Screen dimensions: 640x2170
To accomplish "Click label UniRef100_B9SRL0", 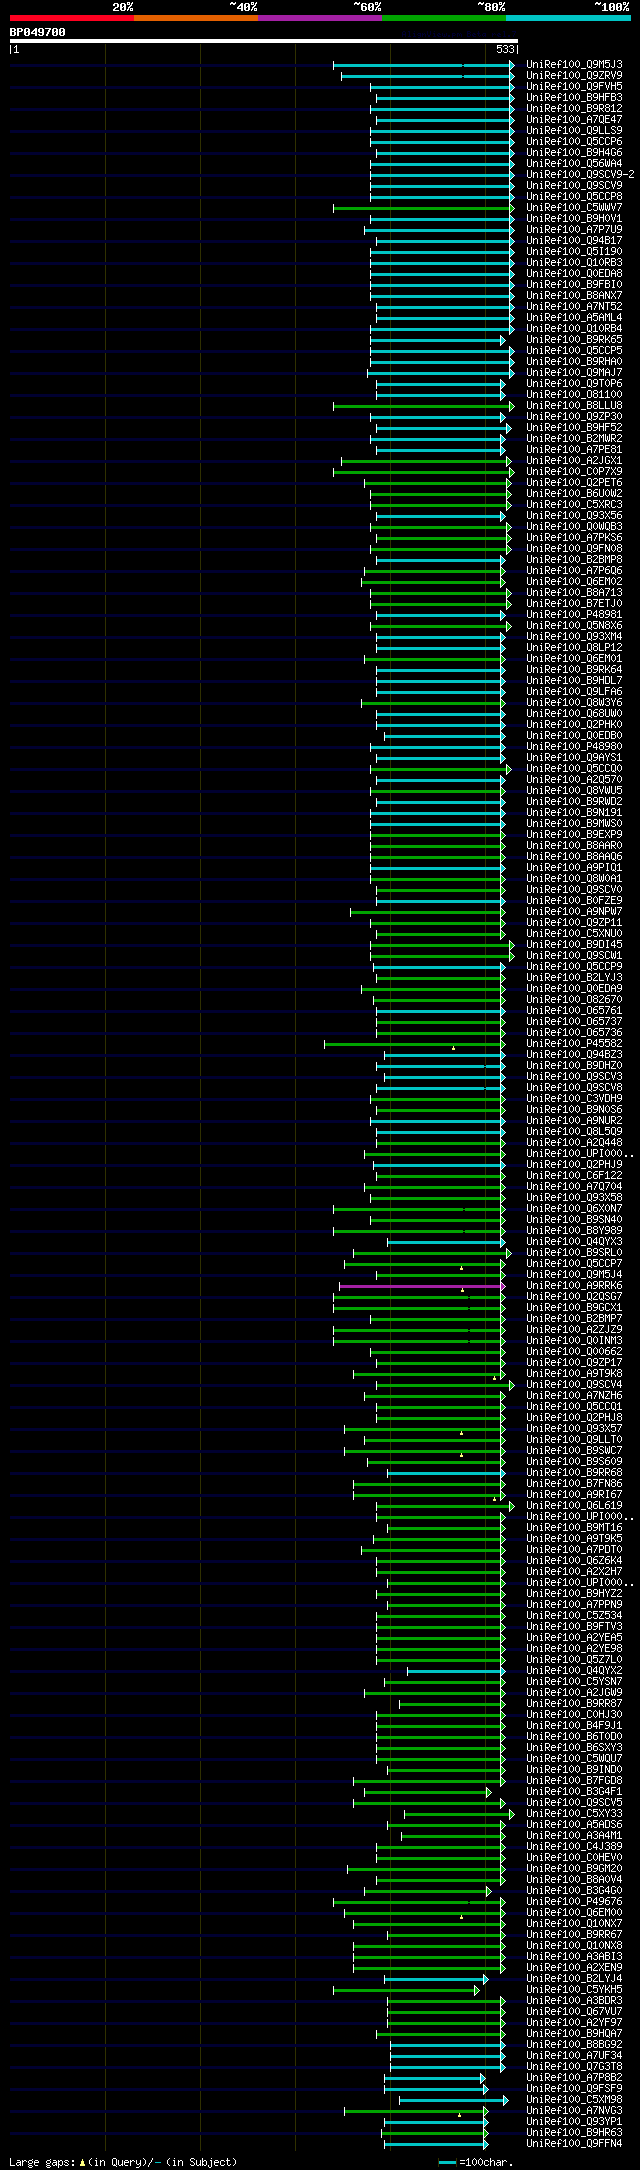I will pos(574,1252).
